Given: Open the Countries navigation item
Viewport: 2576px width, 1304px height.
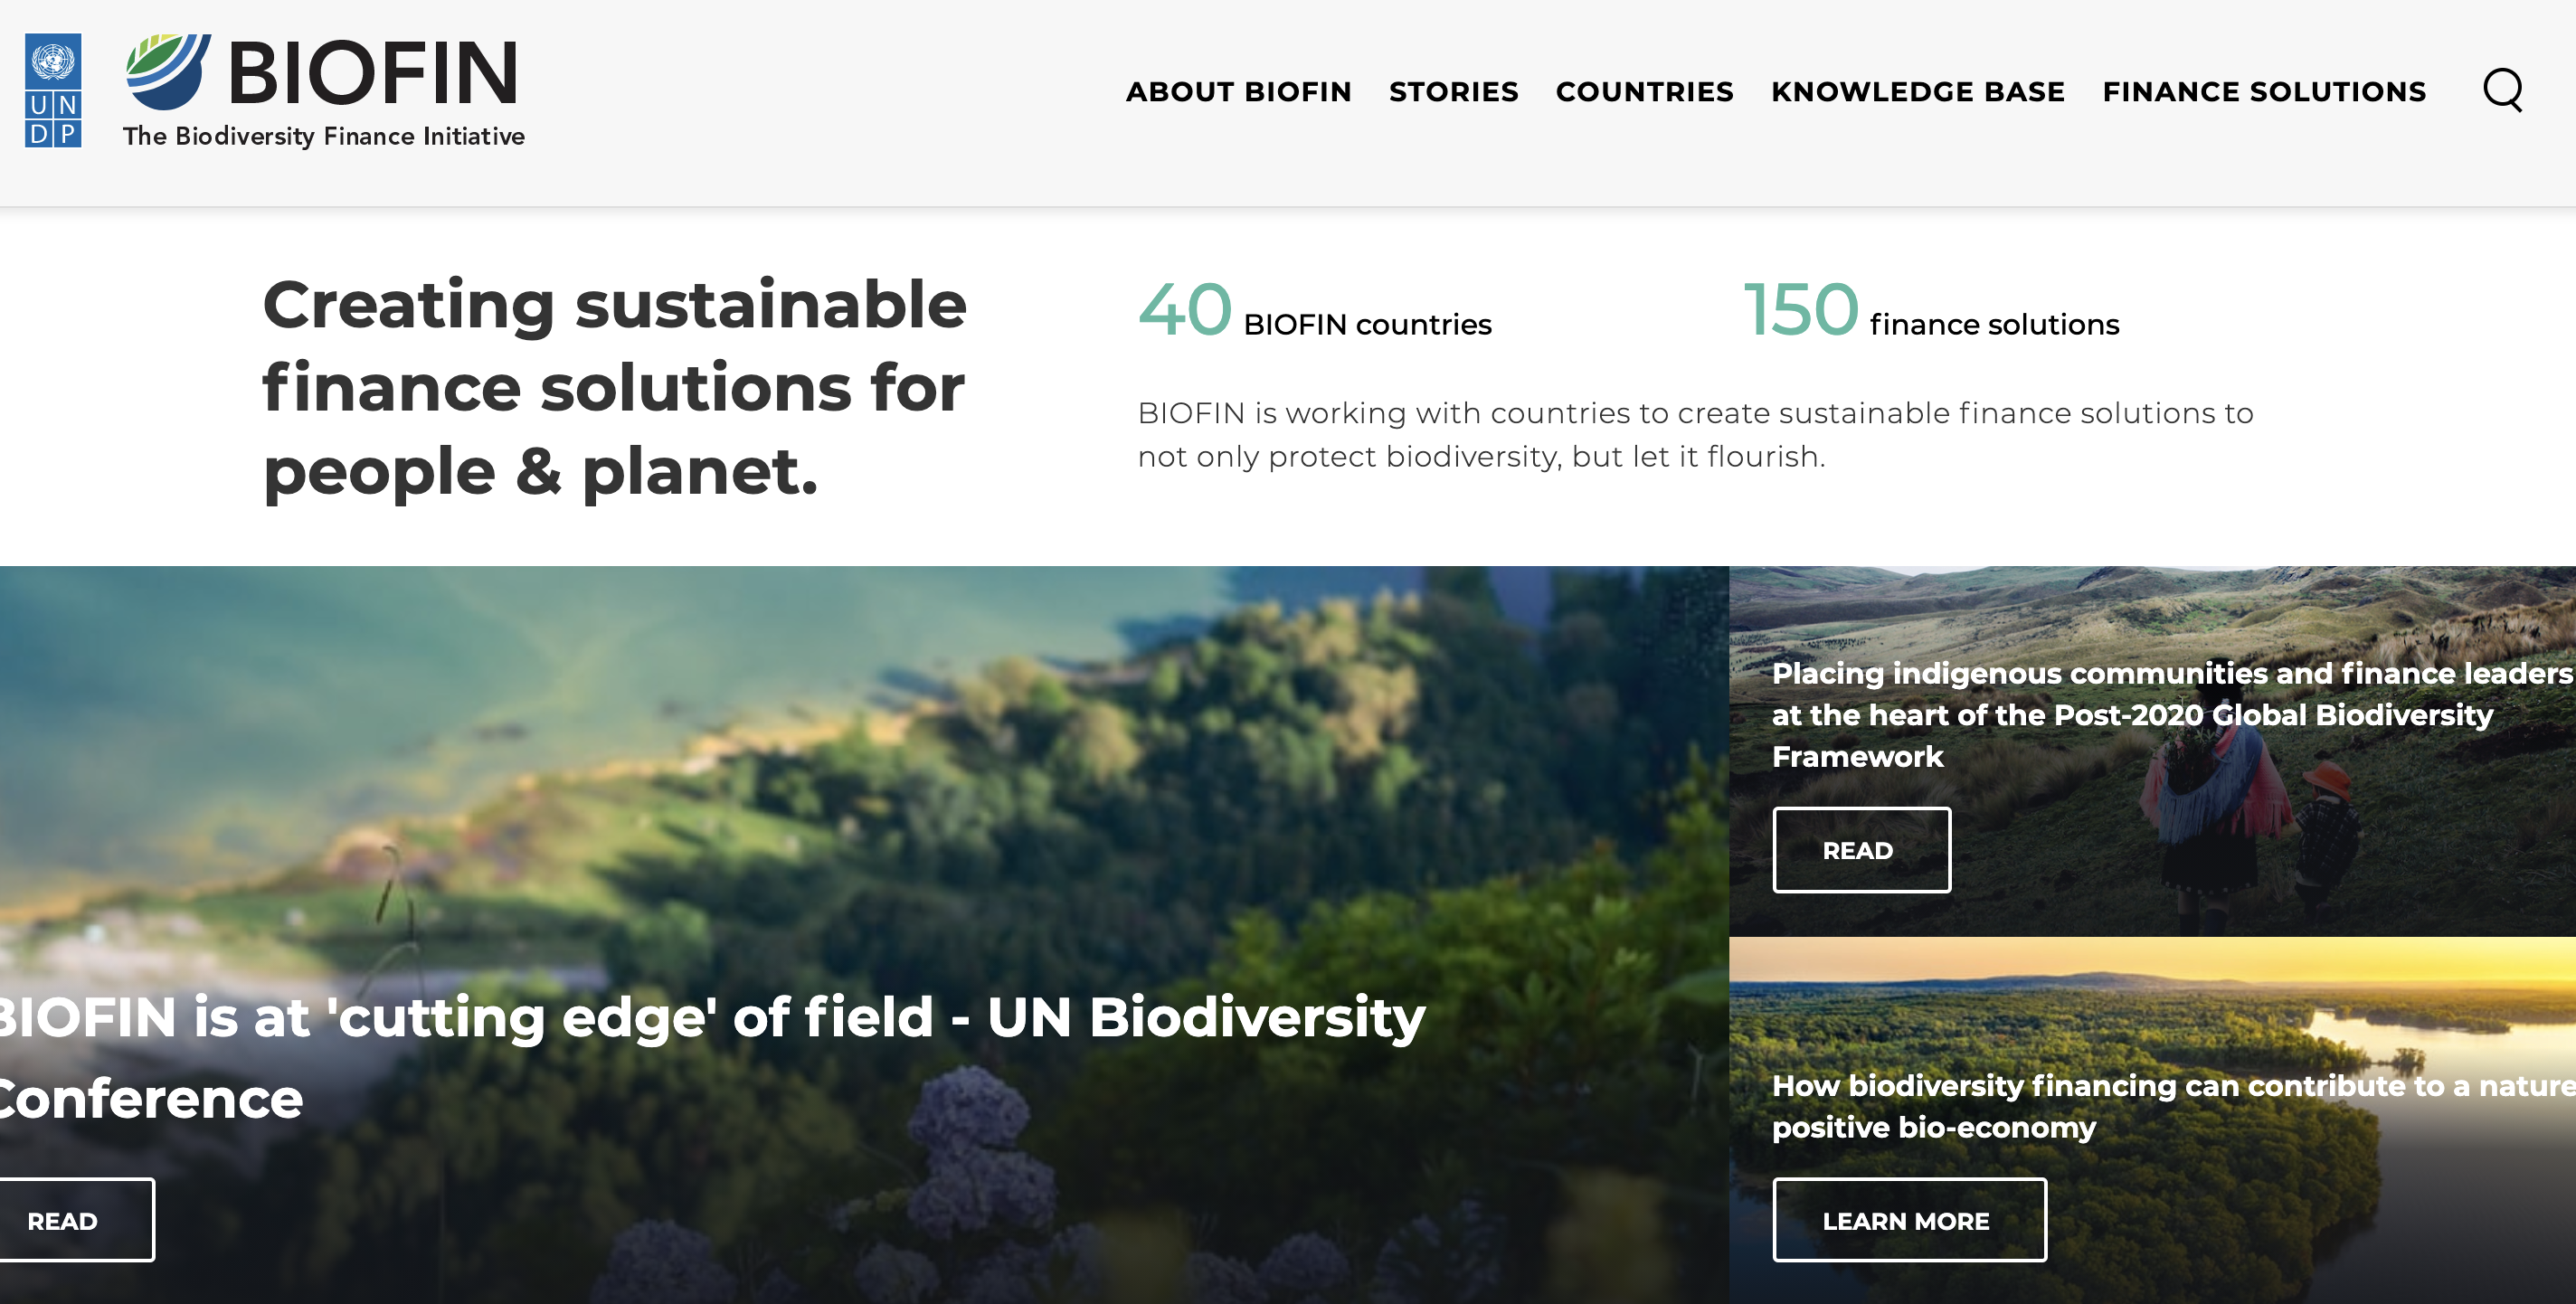Looking at the screenshot, I should (x=1644, y=92).
